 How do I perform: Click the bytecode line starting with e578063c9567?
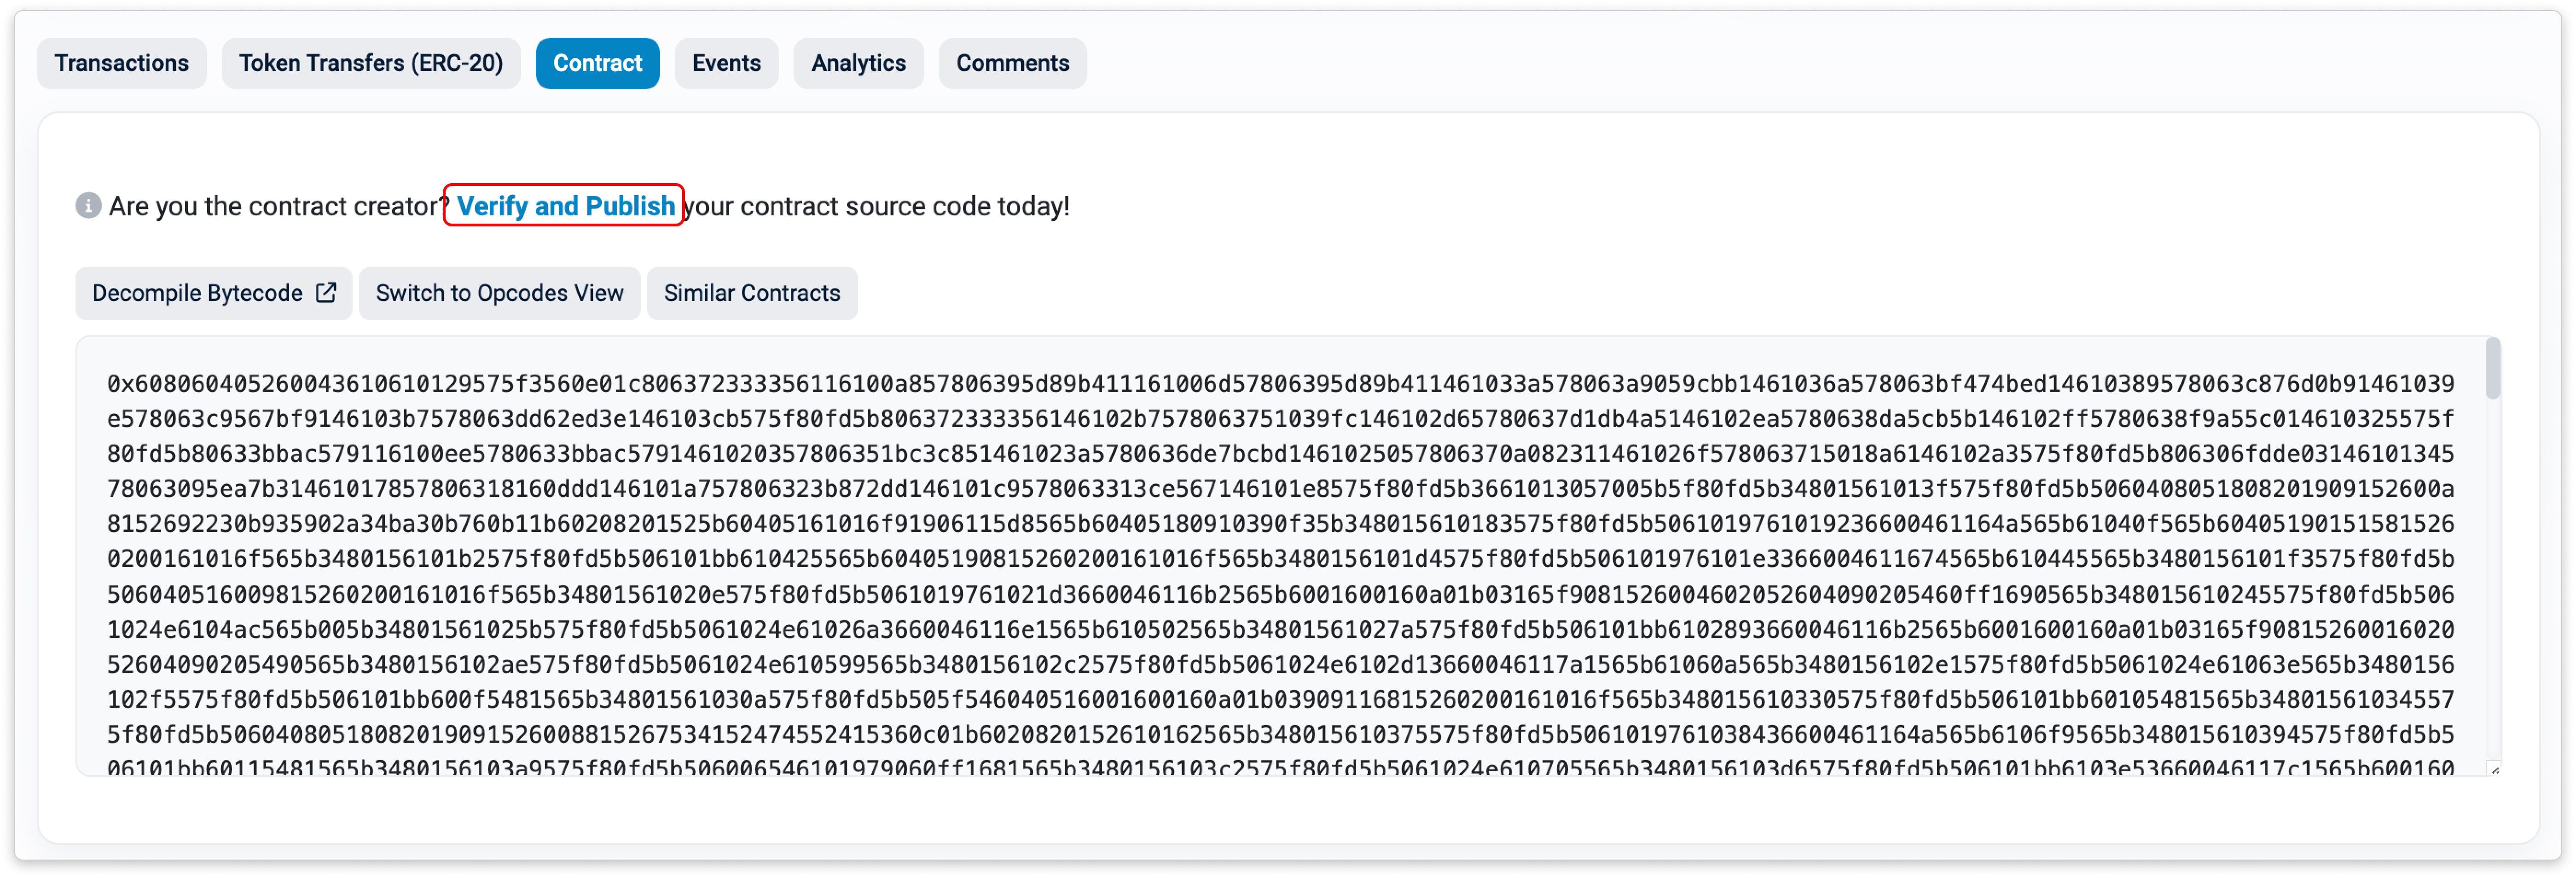pos(1280,419)
